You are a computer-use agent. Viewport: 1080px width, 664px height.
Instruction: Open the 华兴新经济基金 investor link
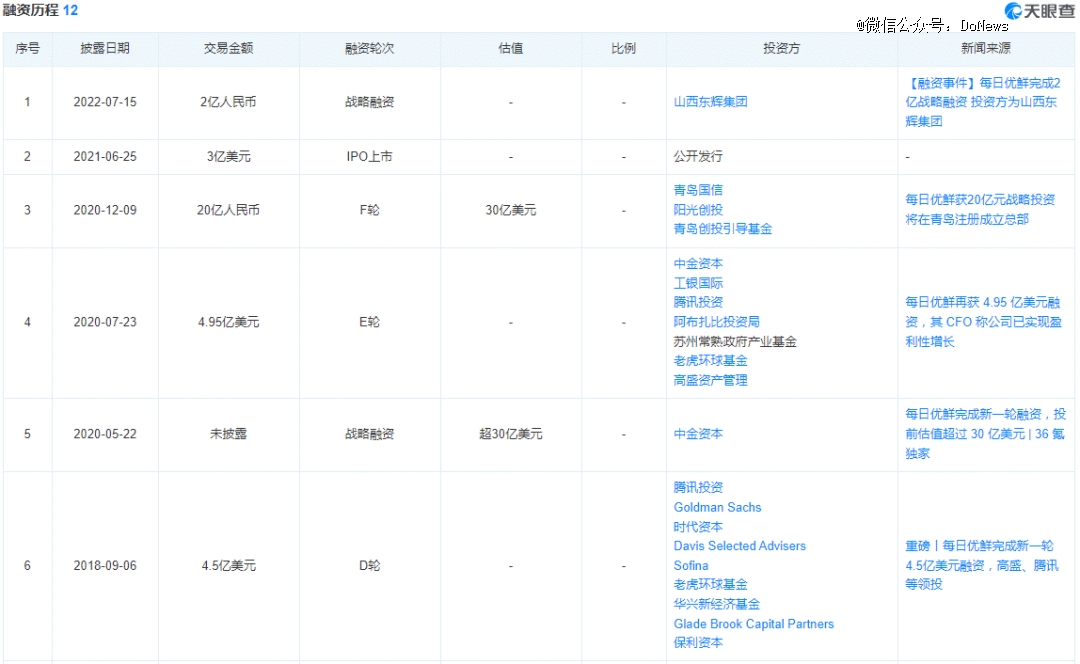coord(716,604)
